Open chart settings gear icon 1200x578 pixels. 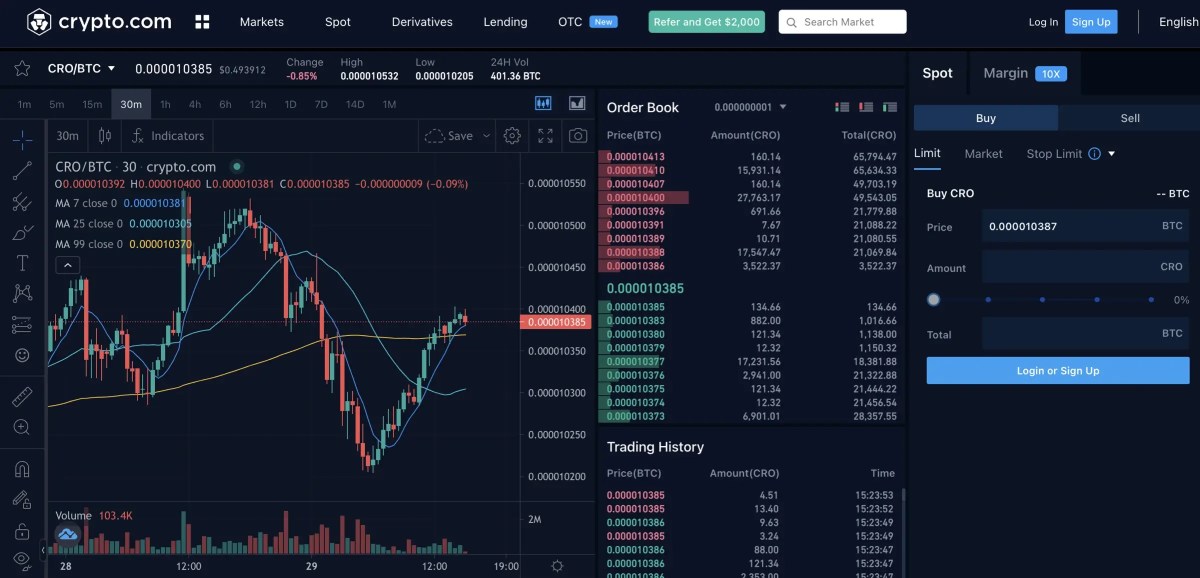tap(512, 136)
